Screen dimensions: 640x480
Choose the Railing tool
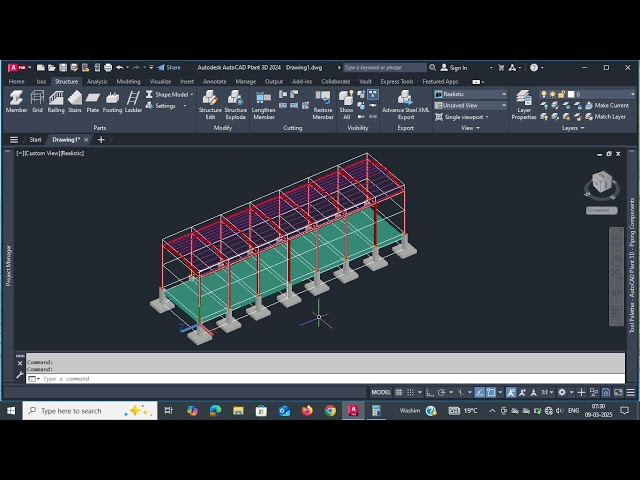(56, 102)
